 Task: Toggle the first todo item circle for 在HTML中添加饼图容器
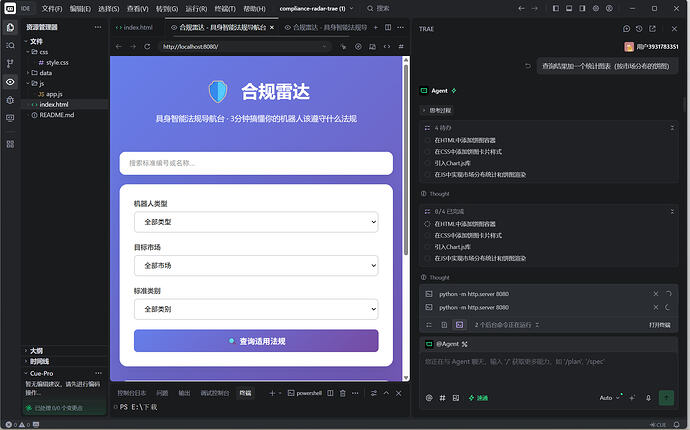tap(427, 140)
